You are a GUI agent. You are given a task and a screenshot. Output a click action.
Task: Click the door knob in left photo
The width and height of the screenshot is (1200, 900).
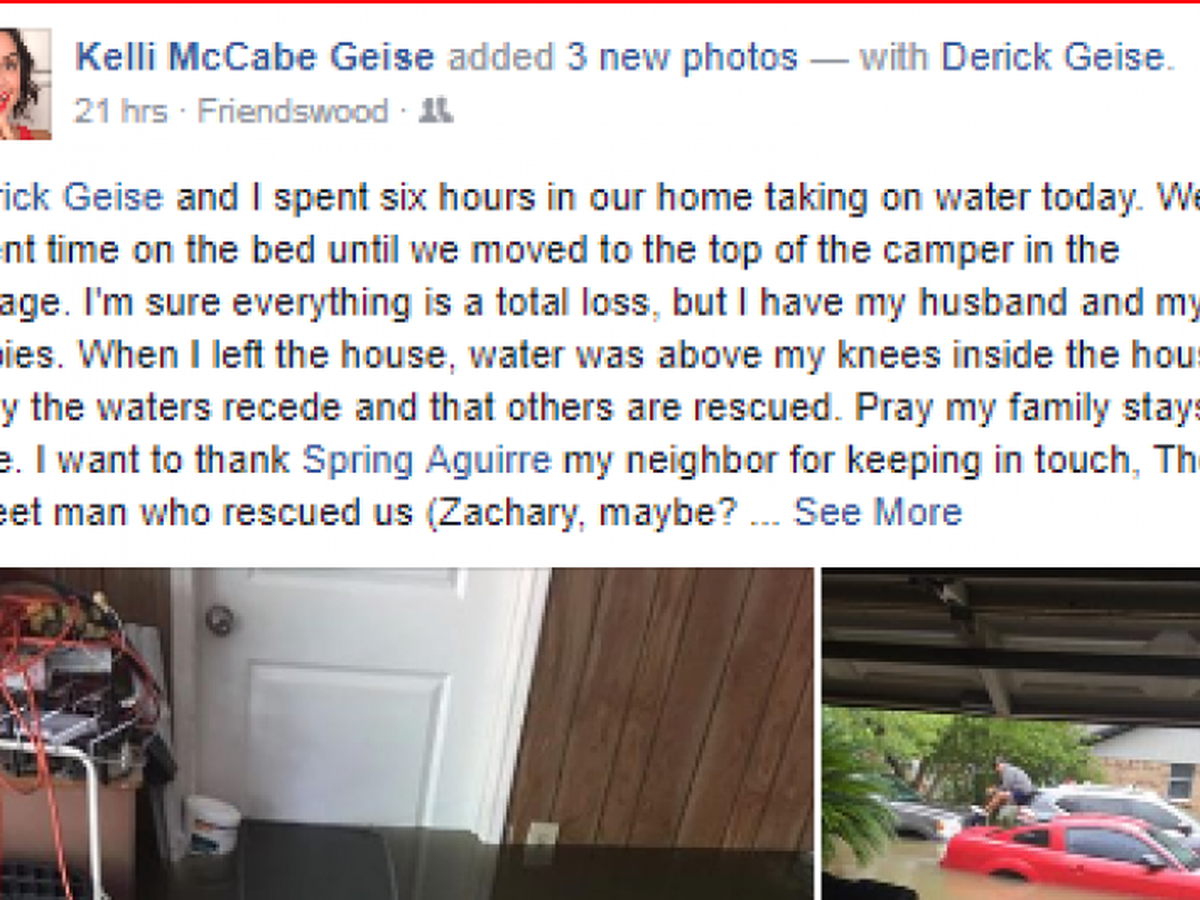[219, 620]
